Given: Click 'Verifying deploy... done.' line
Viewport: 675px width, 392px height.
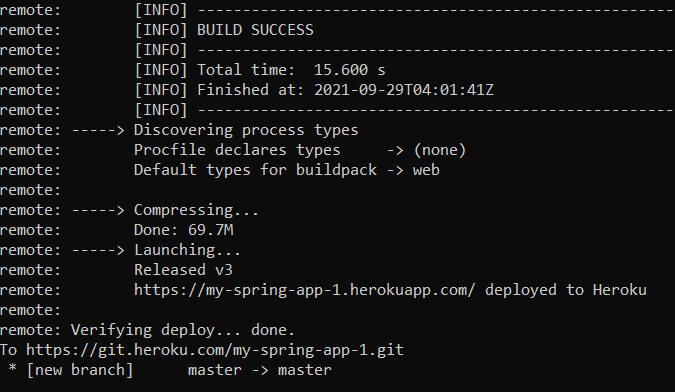Looking at the screenshot, I should pyautogui.click(x=183, y=330).
